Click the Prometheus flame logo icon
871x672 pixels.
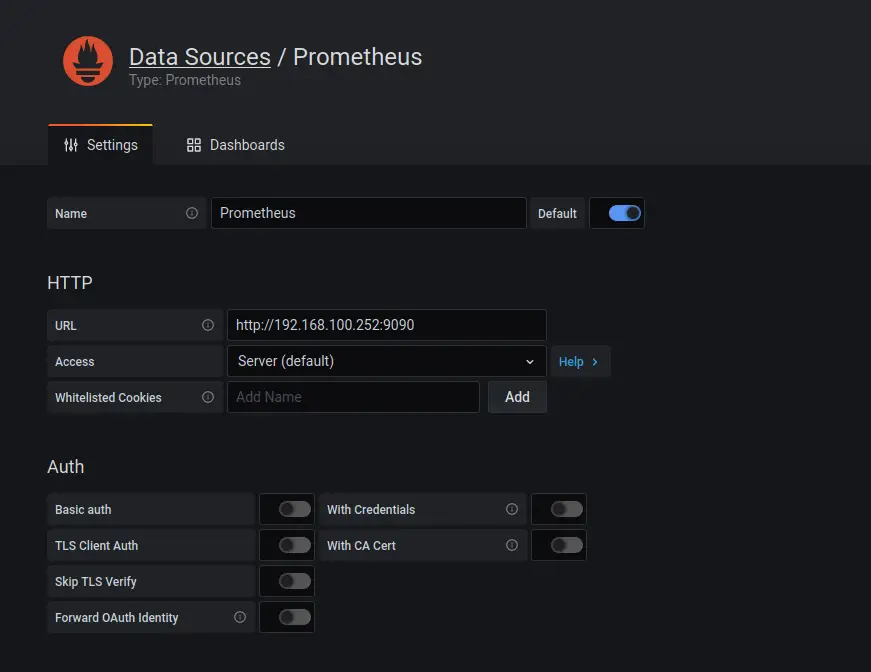(88, 61)
